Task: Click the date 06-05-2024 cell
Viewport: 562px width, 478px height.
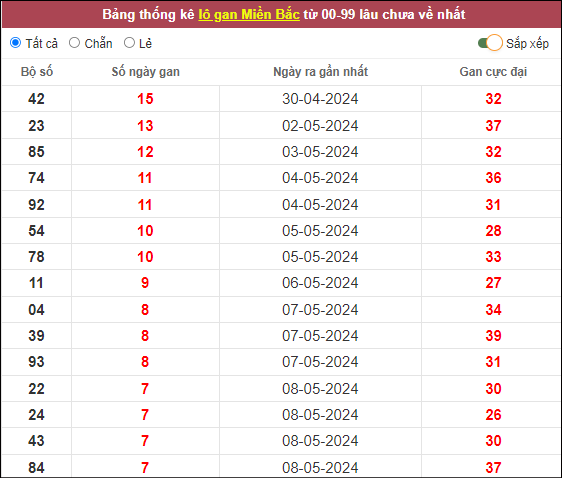Action: click(x=320, y=283)
